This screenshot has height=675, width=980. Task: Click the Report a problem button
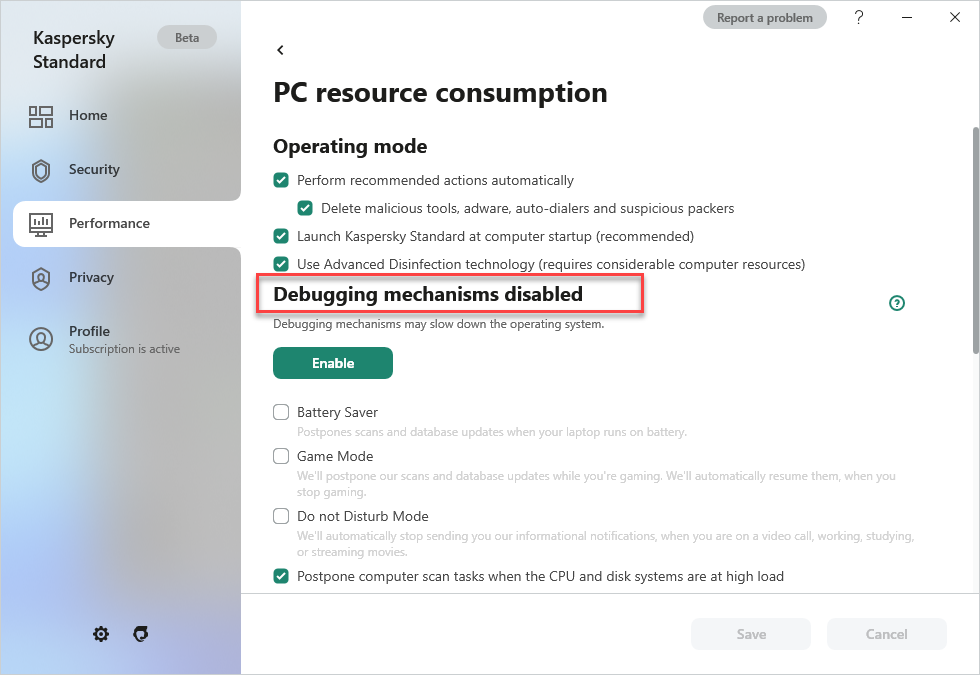[x=765, y=18]
